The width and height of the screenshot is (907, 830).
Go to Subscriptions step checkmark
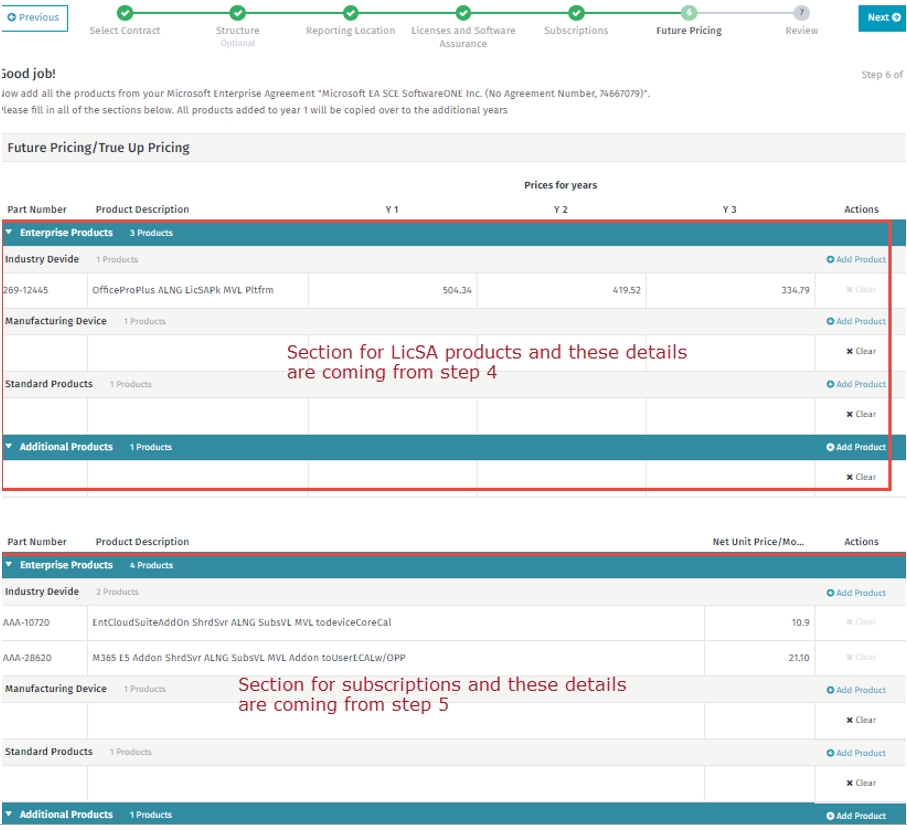click(x=576, y=13)
